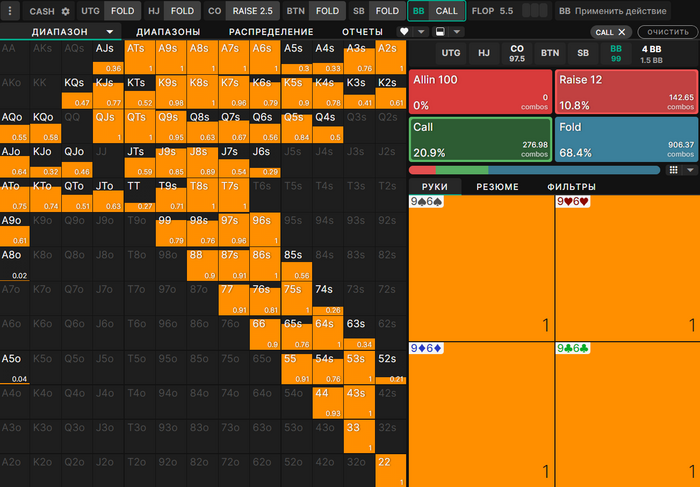
Task: Click the action frequency color bar
Action: [534, 170]
